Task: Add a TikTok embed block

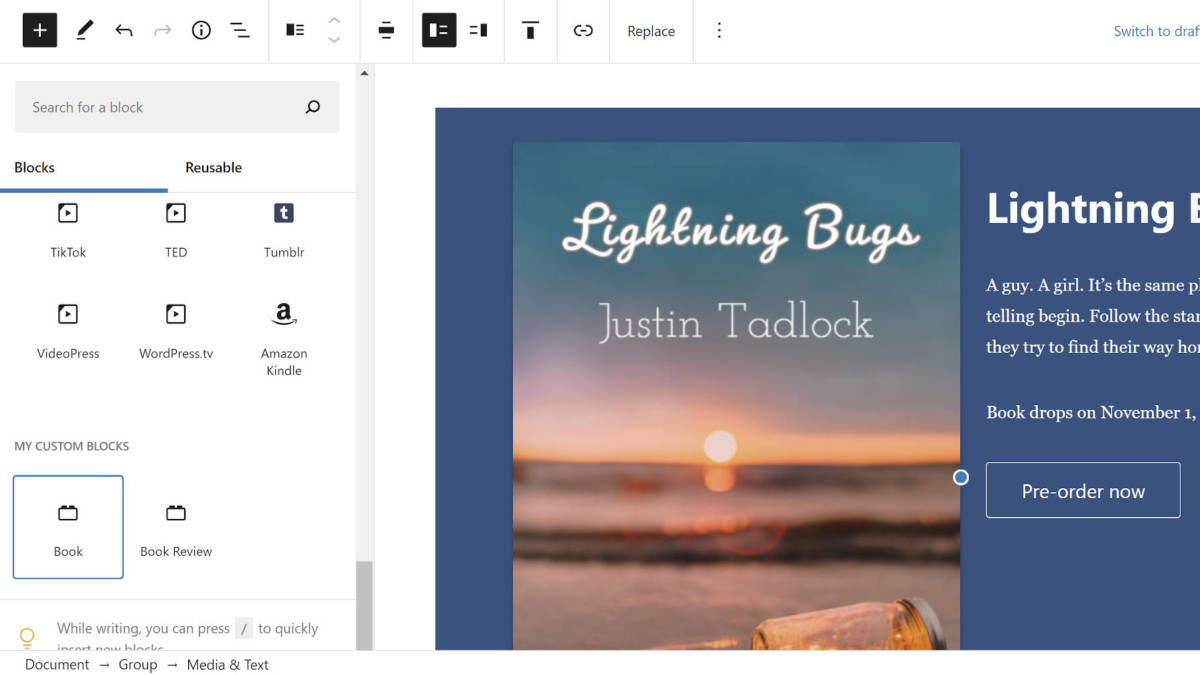Action: [x=67, y=228]
